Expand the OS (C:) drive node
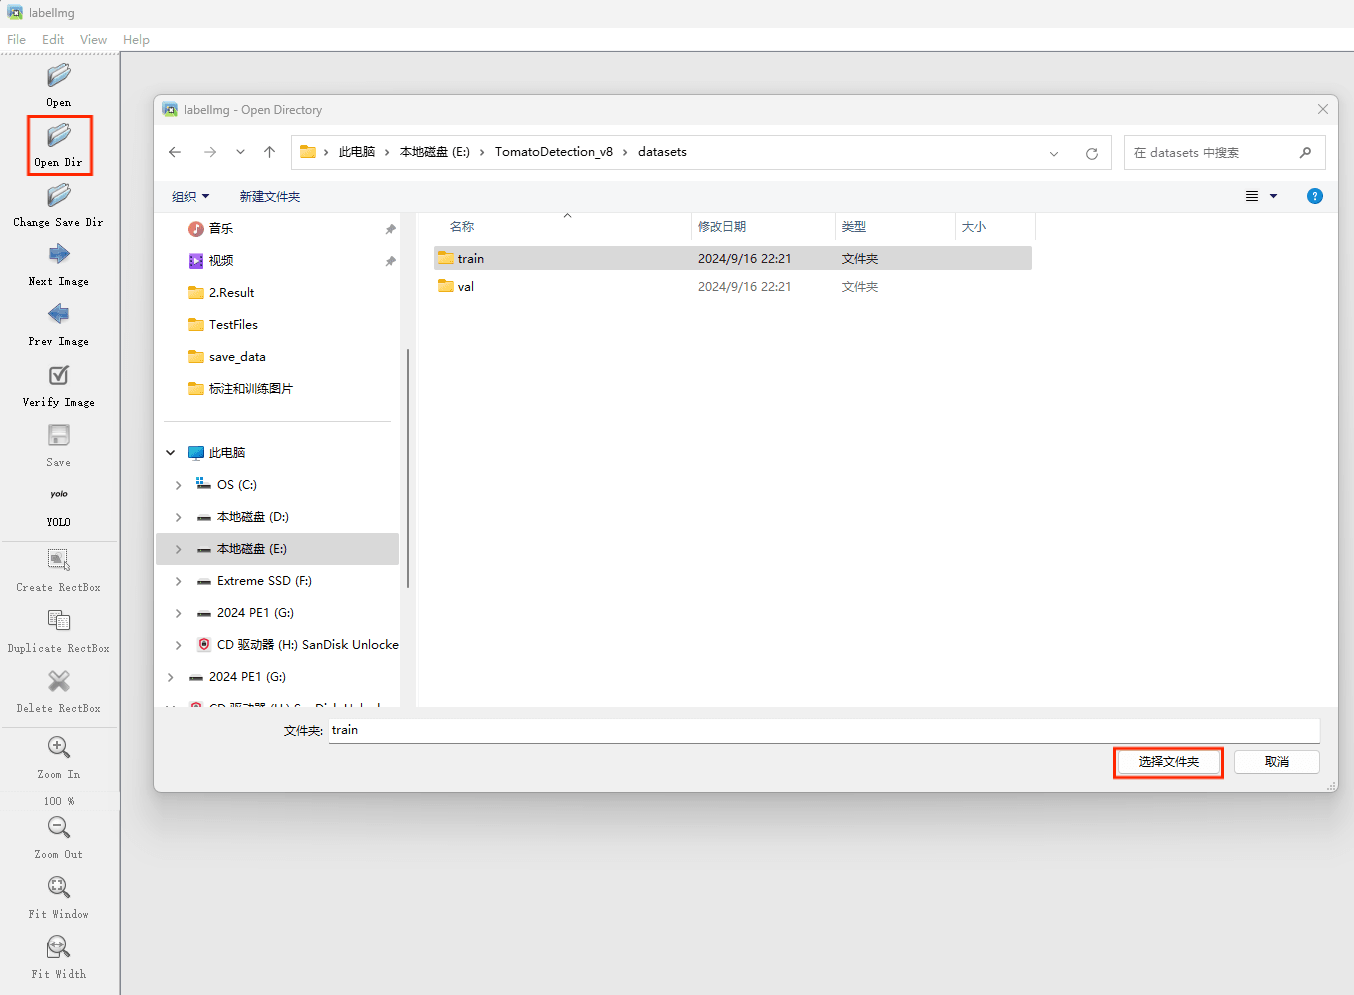Image resolution: width=1354 pixels, height=995 pixels. [179, 485]
